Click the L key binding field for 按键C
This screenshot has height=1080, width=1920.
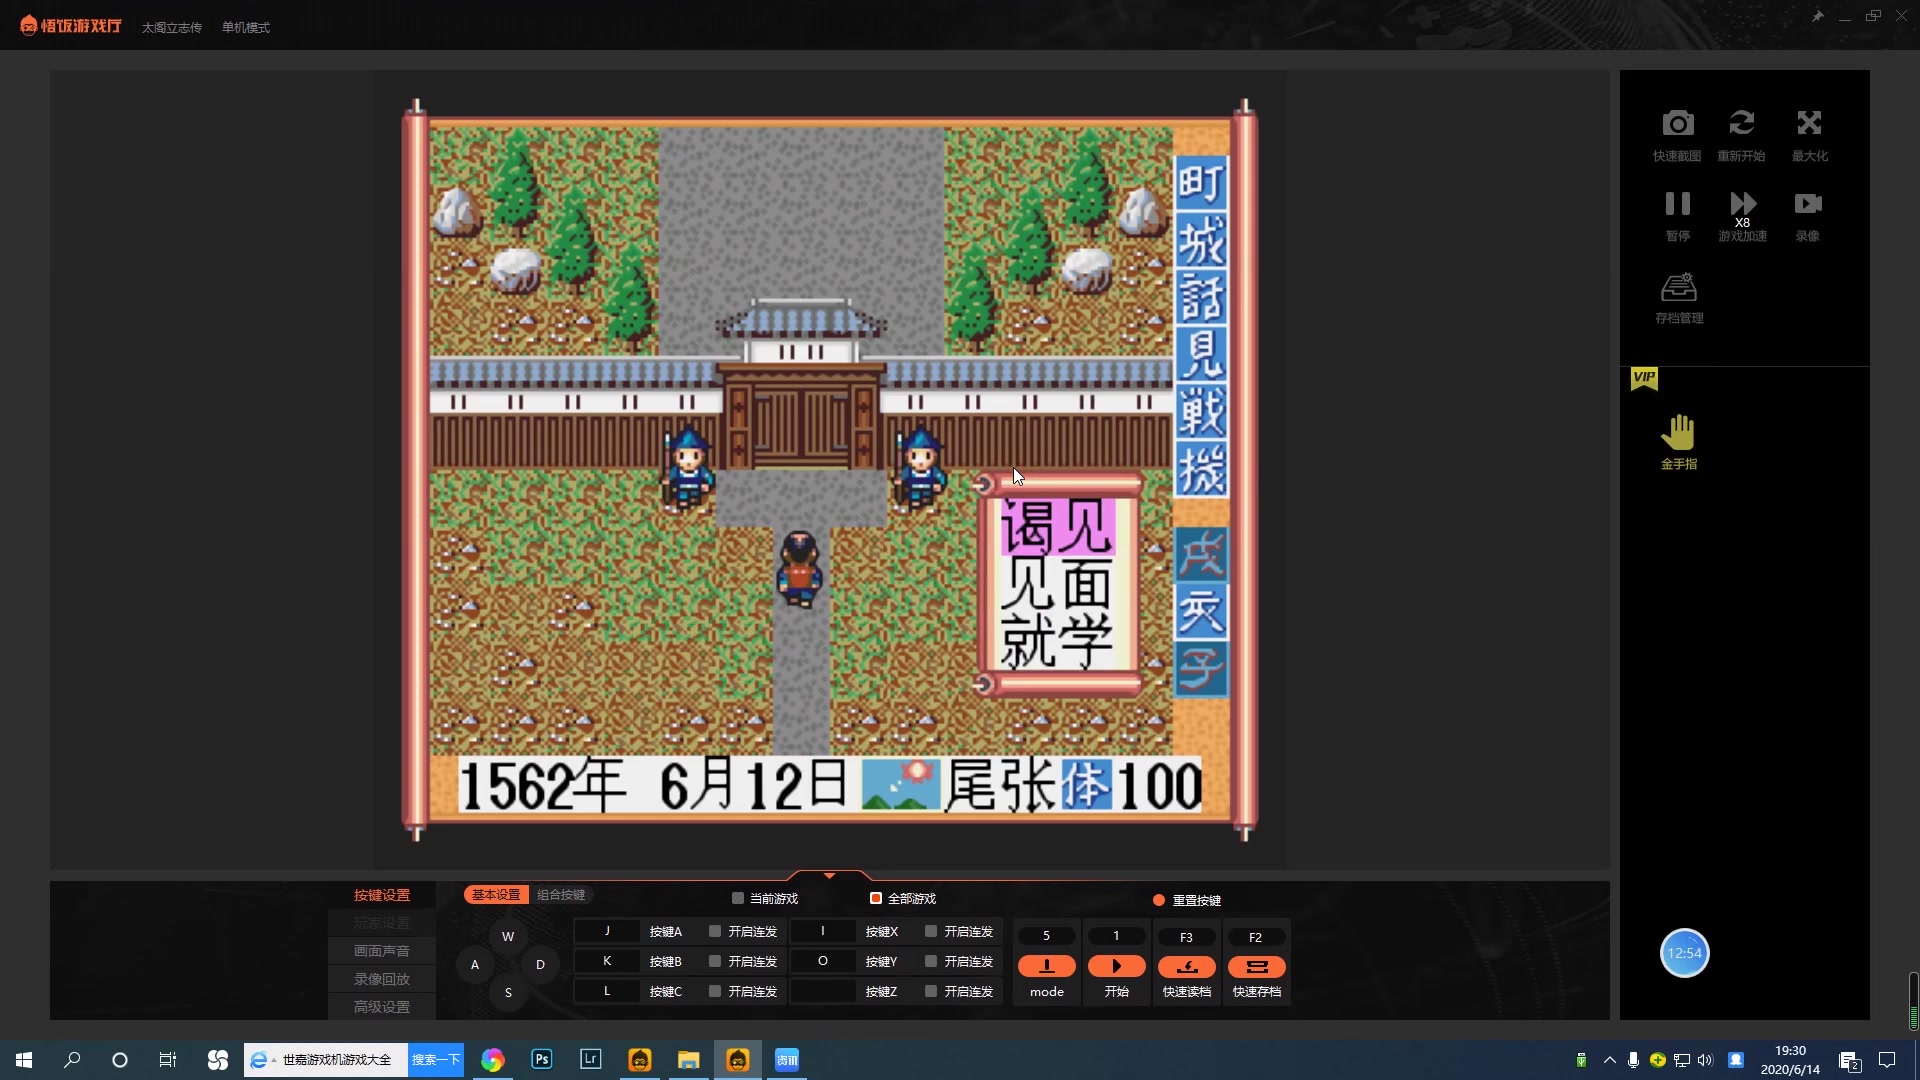coord(607,991)
